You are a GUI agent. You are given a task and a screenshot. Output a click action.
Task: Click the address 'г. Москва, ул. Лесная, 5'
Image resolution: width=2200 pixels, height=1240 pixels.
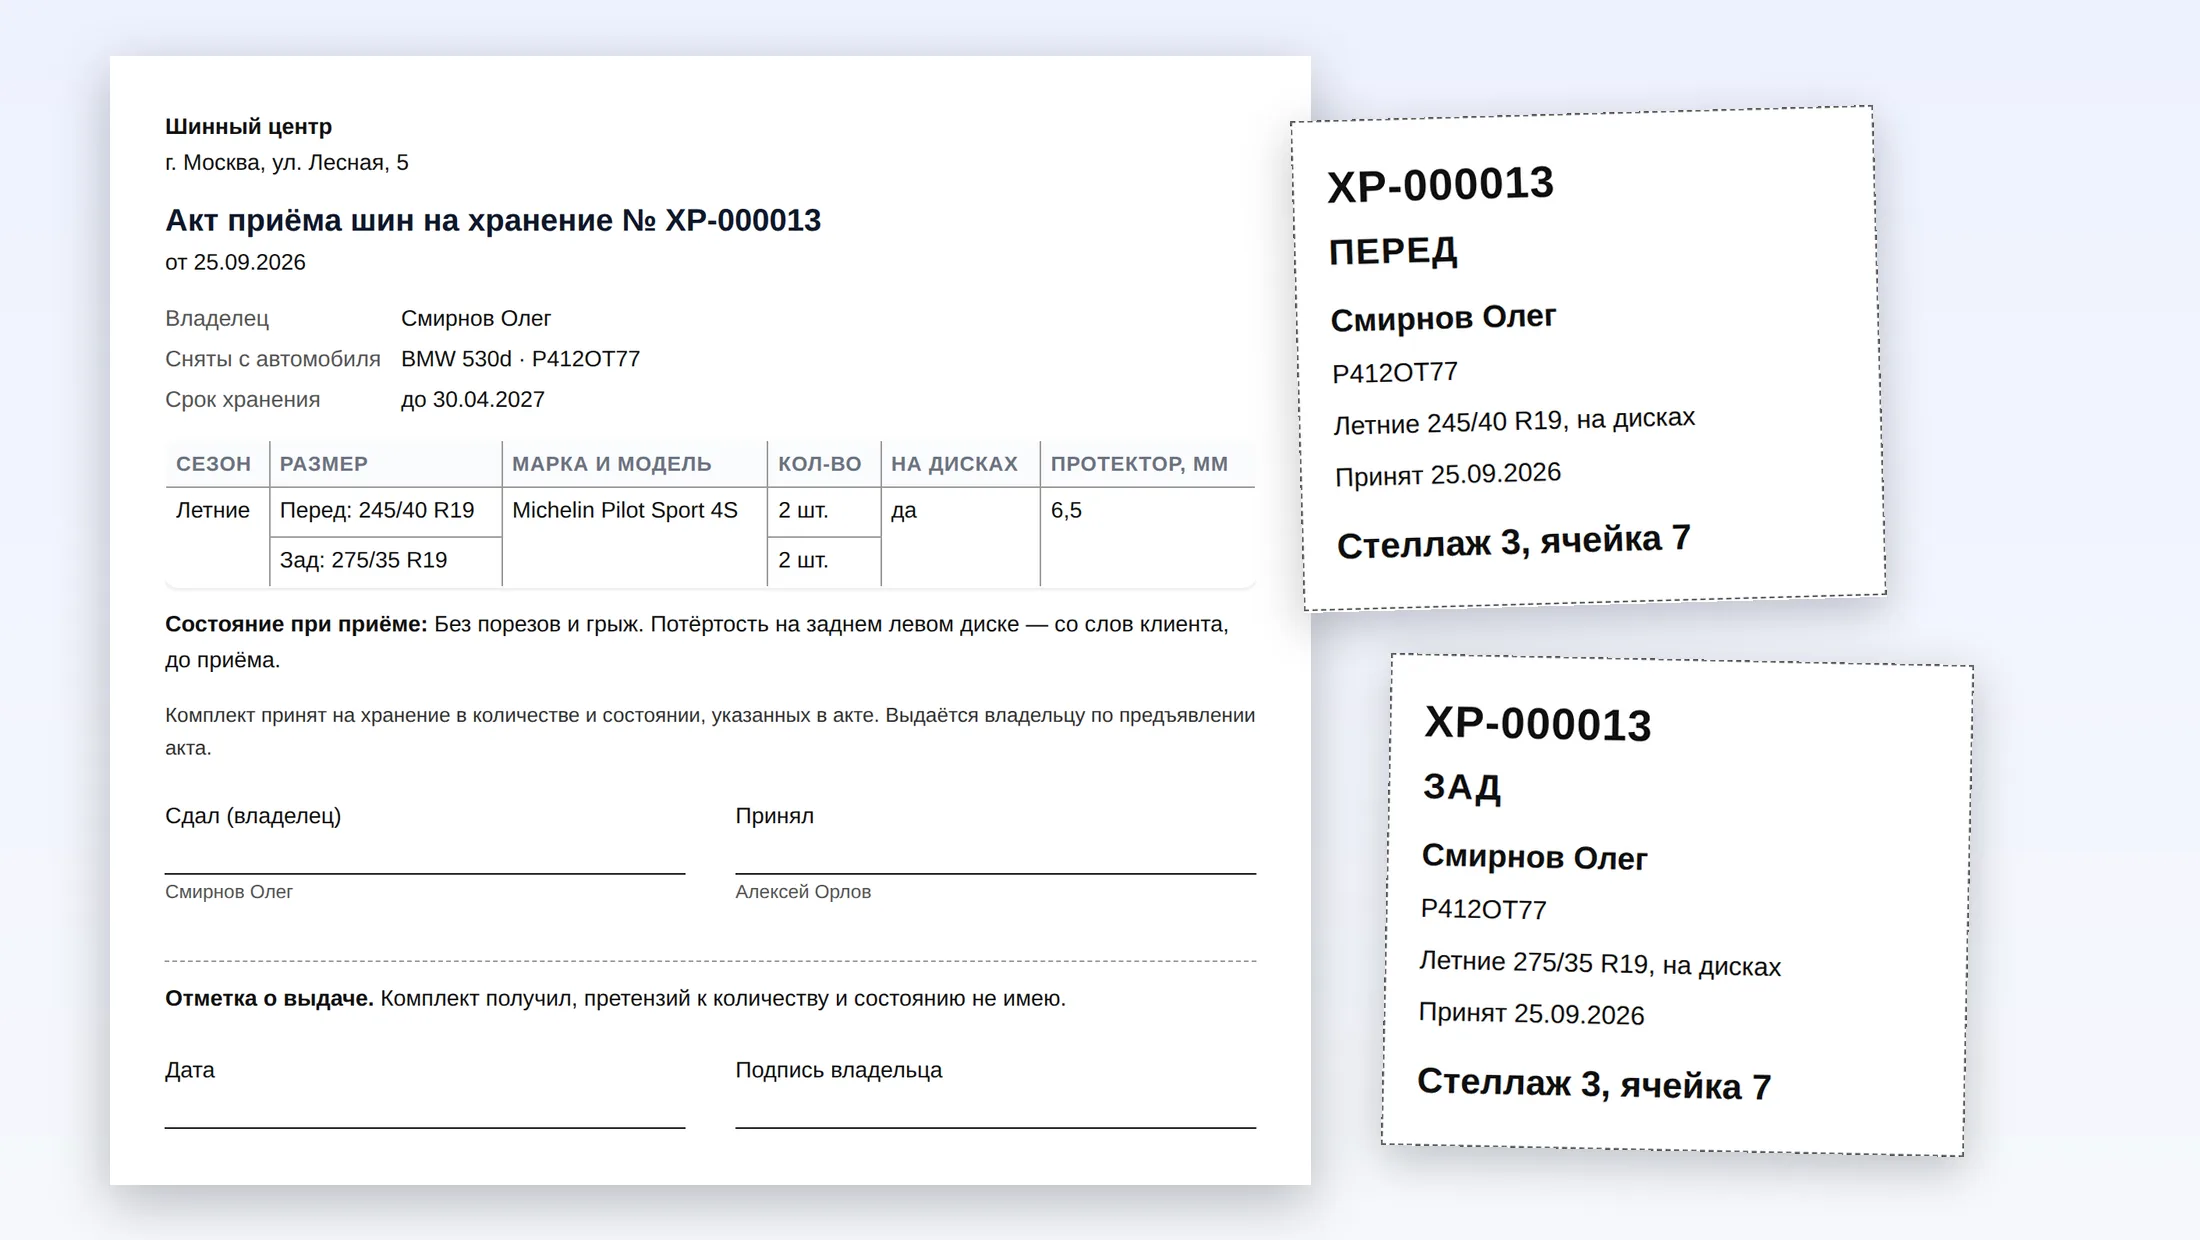[x=287, y=162]
